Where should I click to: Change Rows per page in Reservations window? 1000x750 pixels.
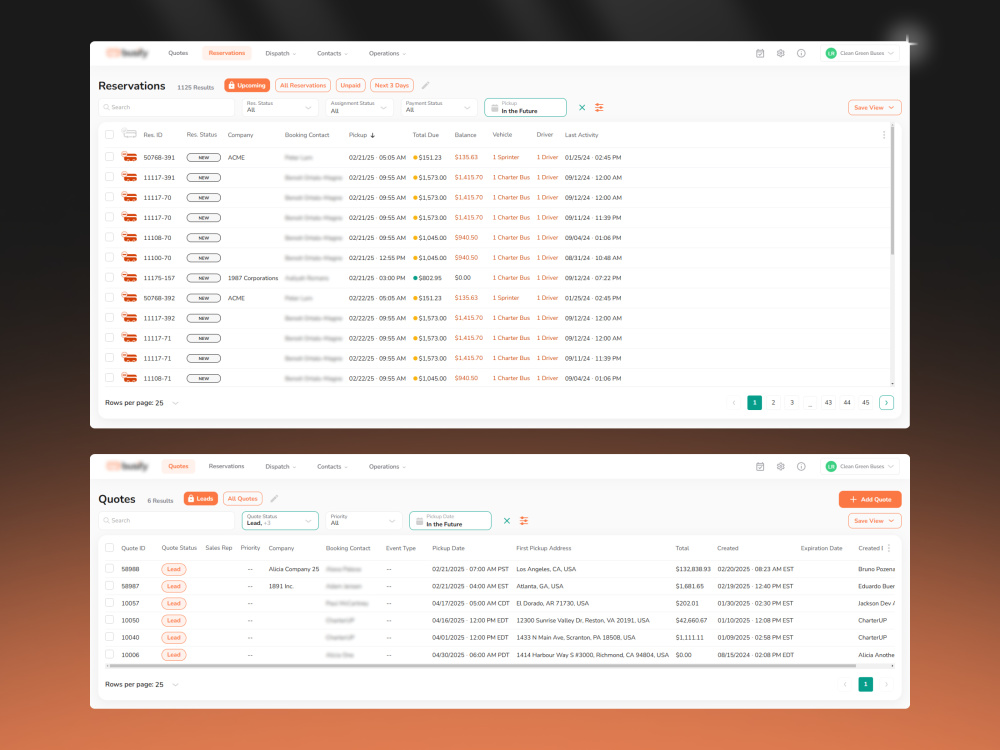[x=142, y=403]
